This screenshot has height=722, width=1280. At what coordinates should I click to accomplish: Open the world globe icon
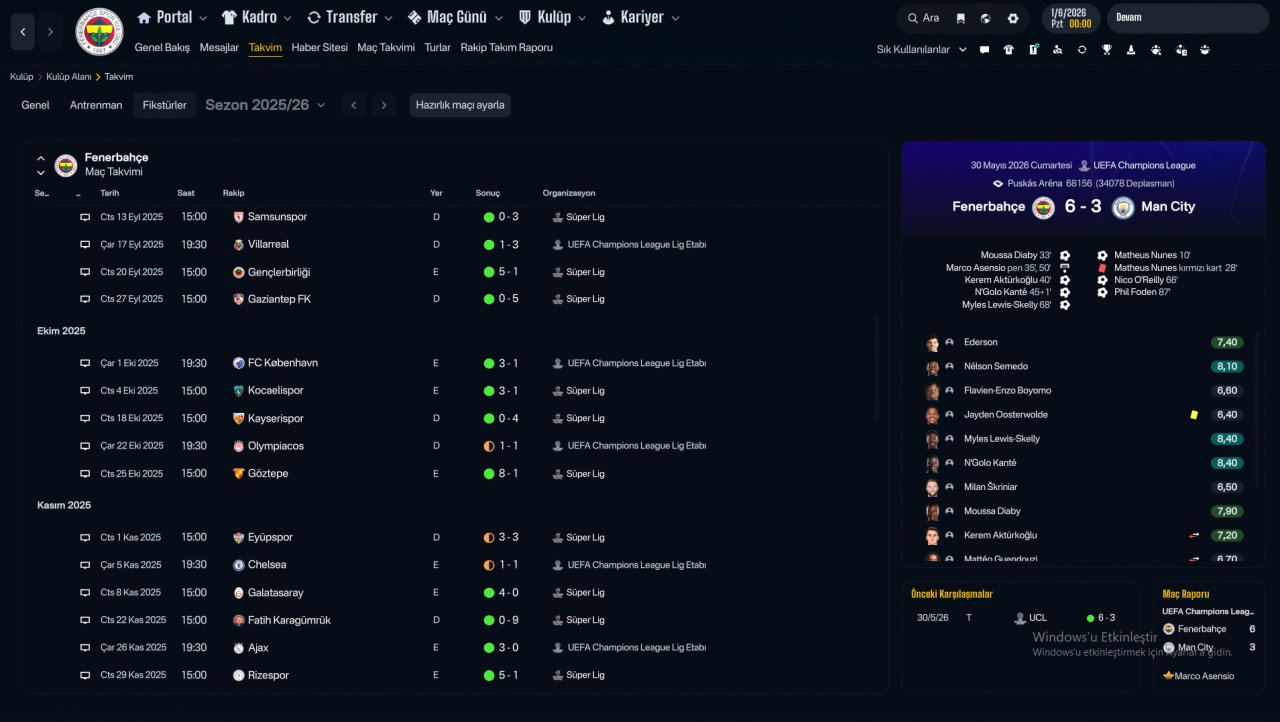coord(986,18)
